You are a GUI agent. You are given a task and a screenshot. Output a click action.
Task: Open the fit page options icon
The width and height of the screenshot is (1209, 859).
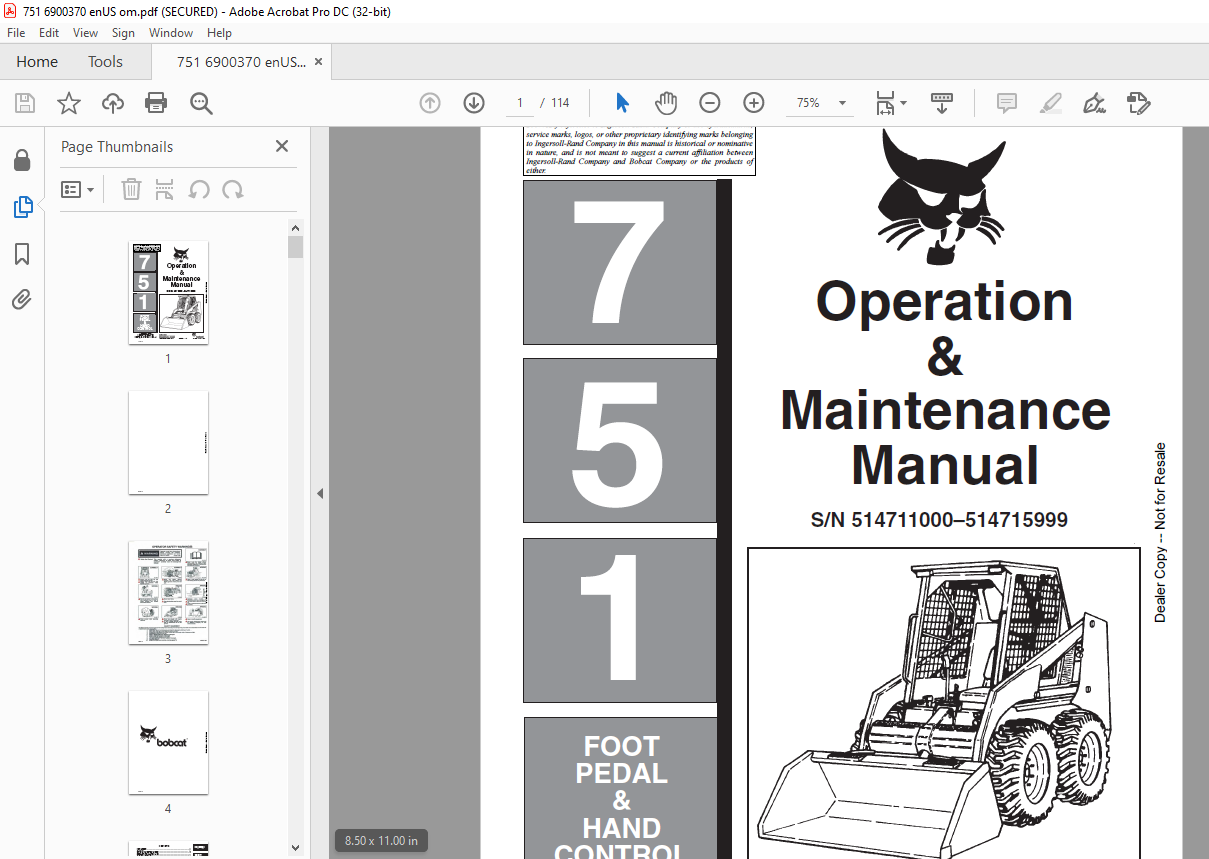[x=890, y=103]
